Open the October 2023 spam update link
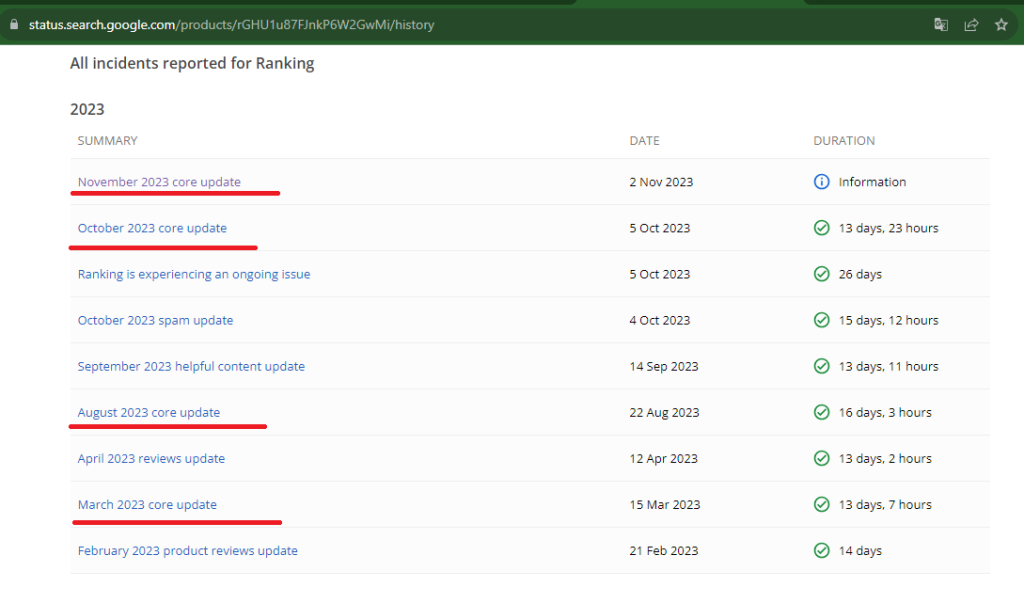The width and height of the screenshot is (1024, 603). click(x=155, y=320)
